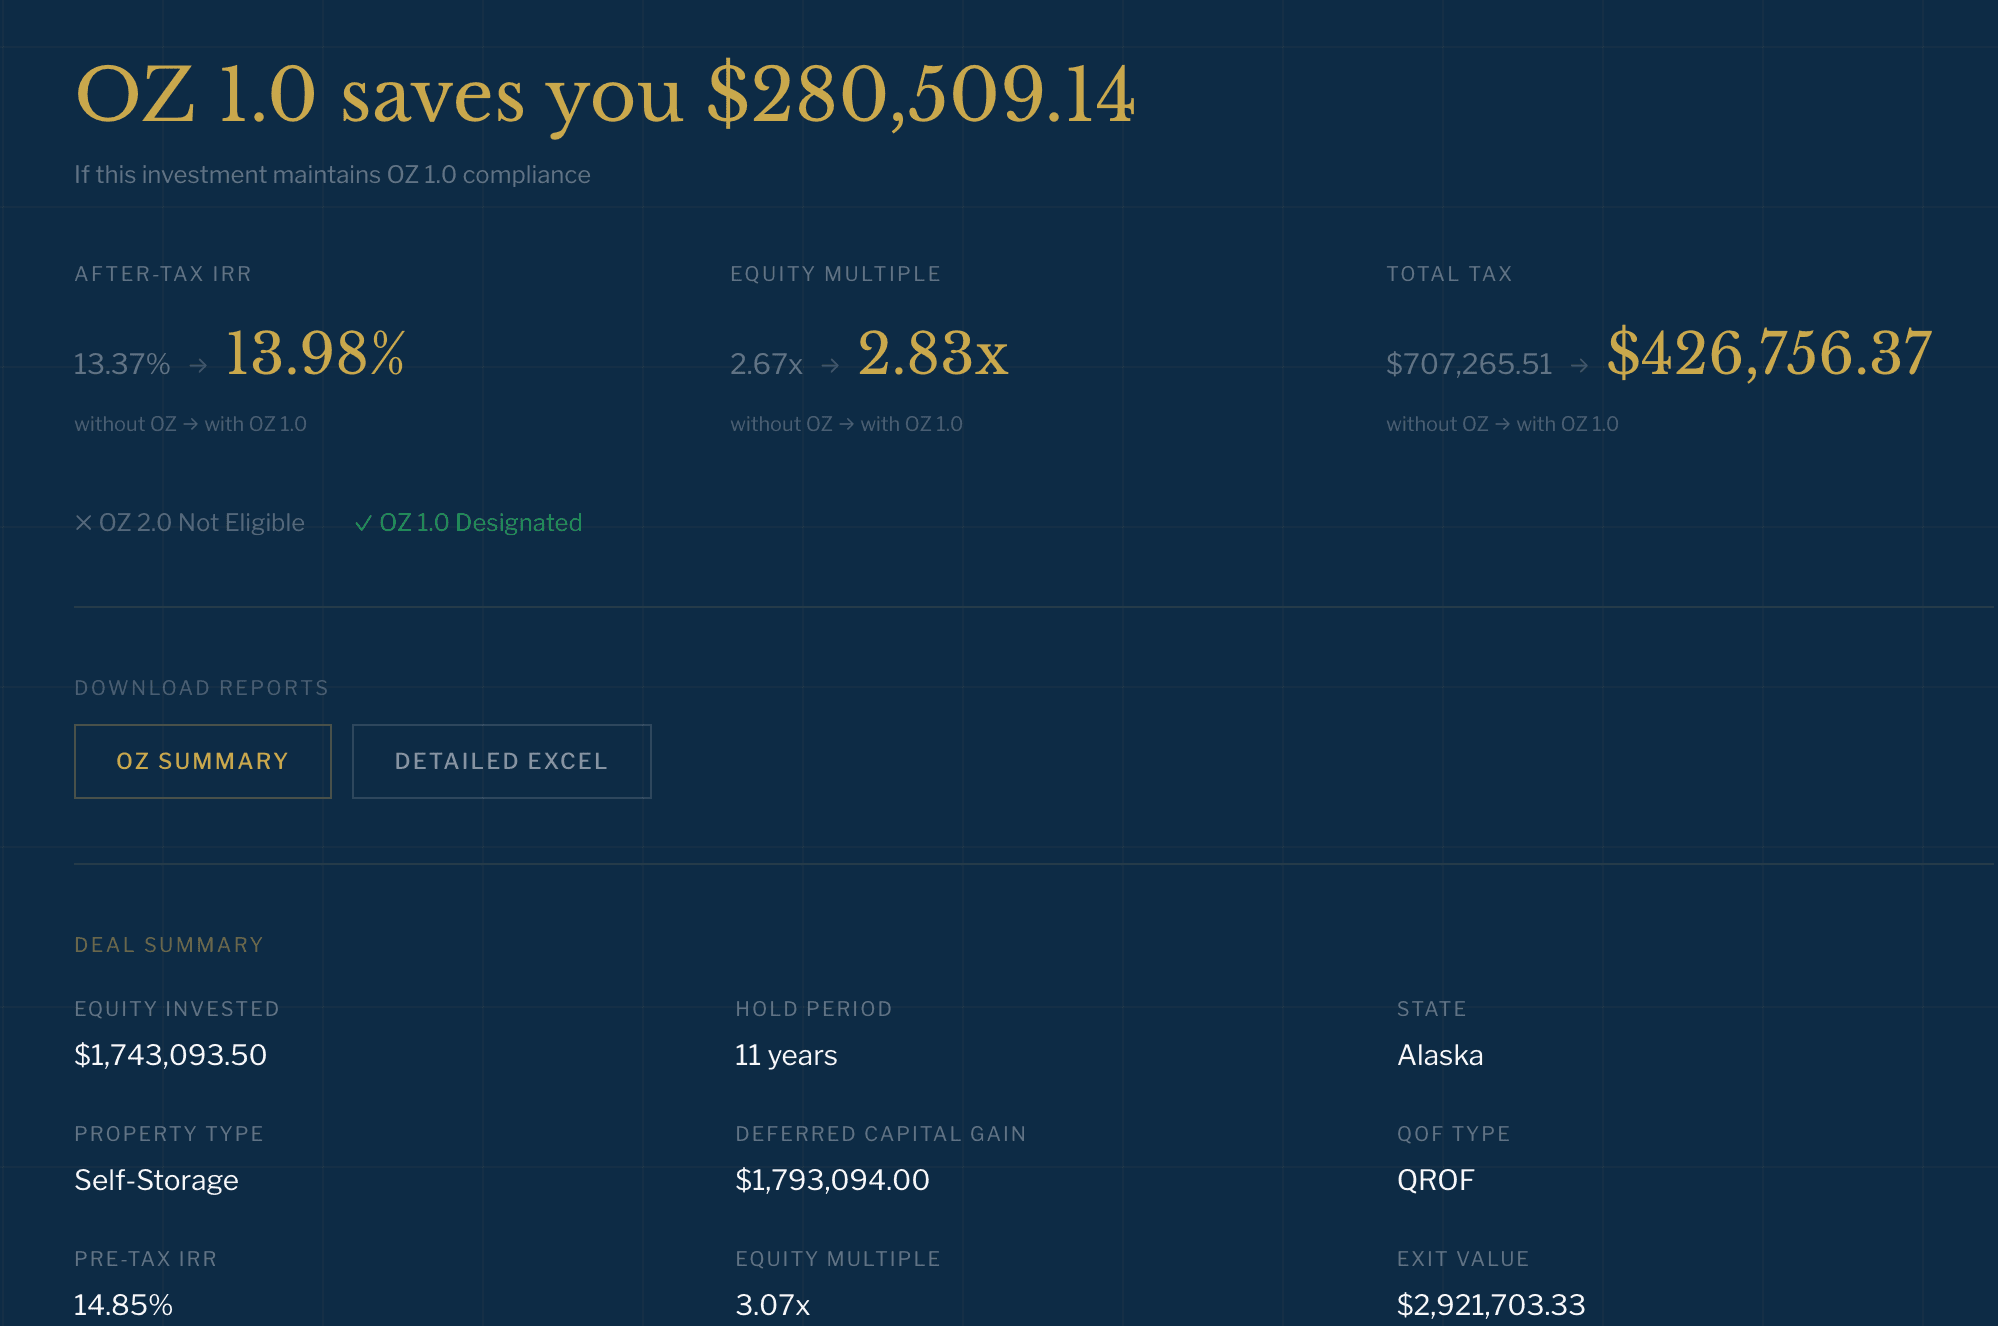Viewport: 1998px width, 1326px height.
Task: Expand the After-Tax IRR comparison details
Action: point(163,273)
